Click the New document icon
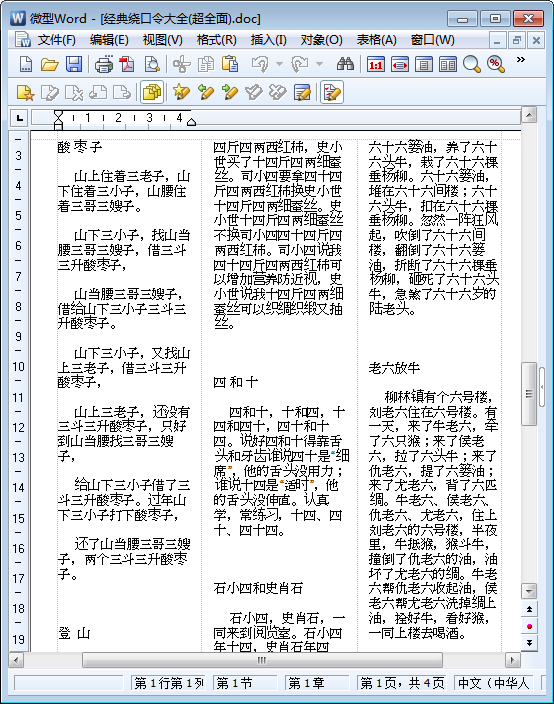Image resolution: width=554 pixels, height=704 pixels. pos(26,64)
